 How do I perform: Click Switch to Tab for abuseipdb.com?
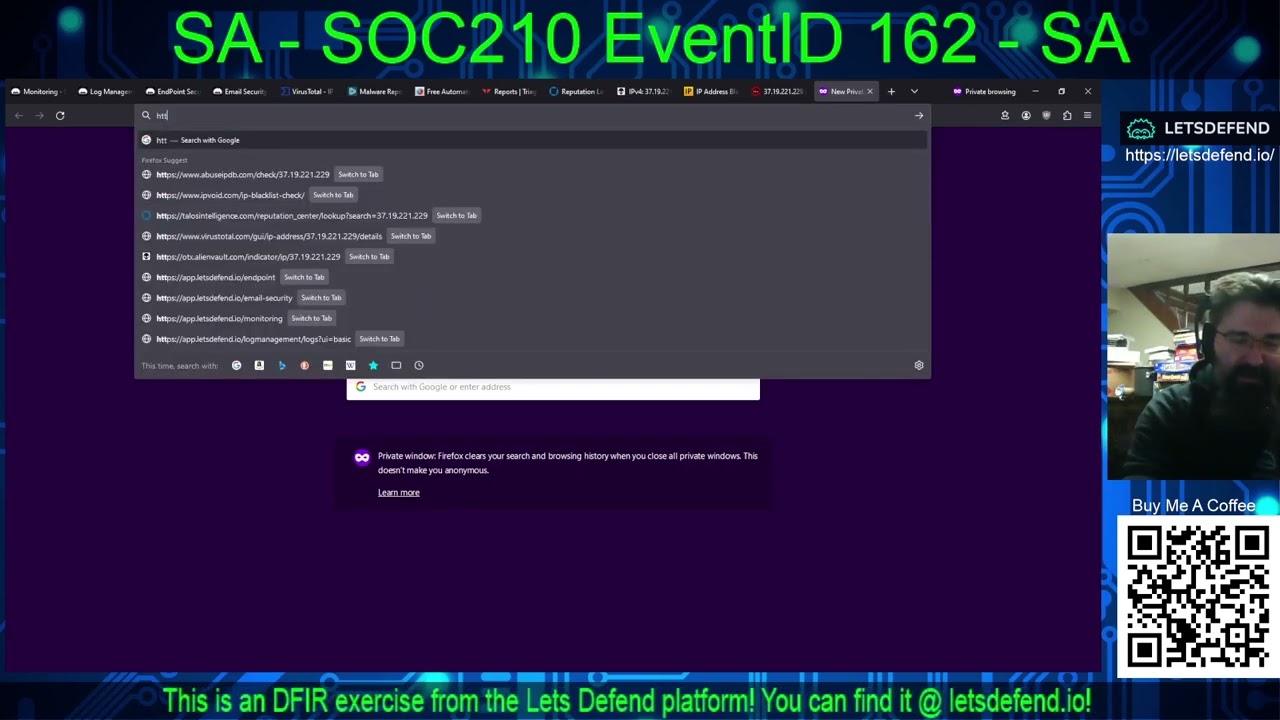point(358,174)
